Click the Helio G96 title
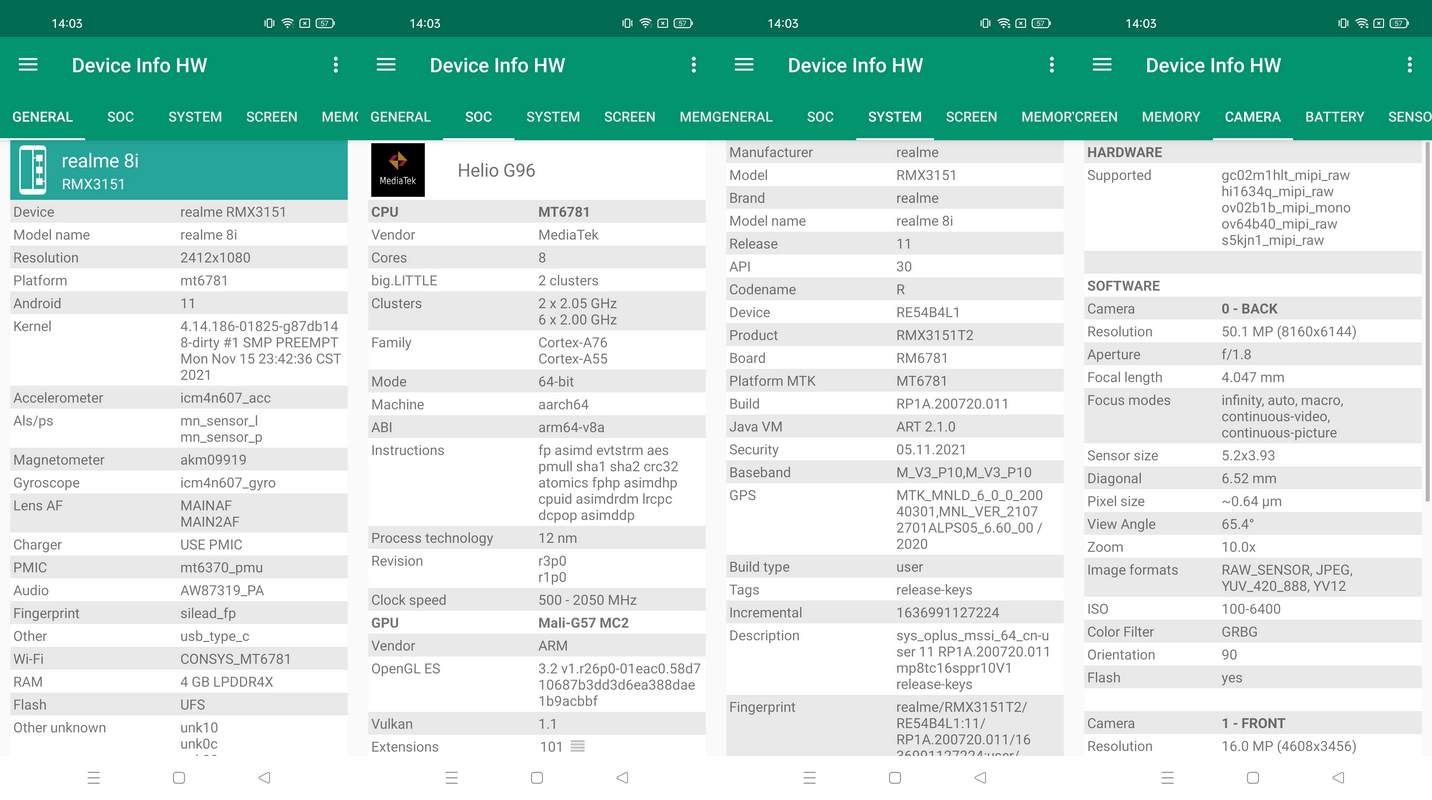 pyautogui.click(x=496, y=170)
